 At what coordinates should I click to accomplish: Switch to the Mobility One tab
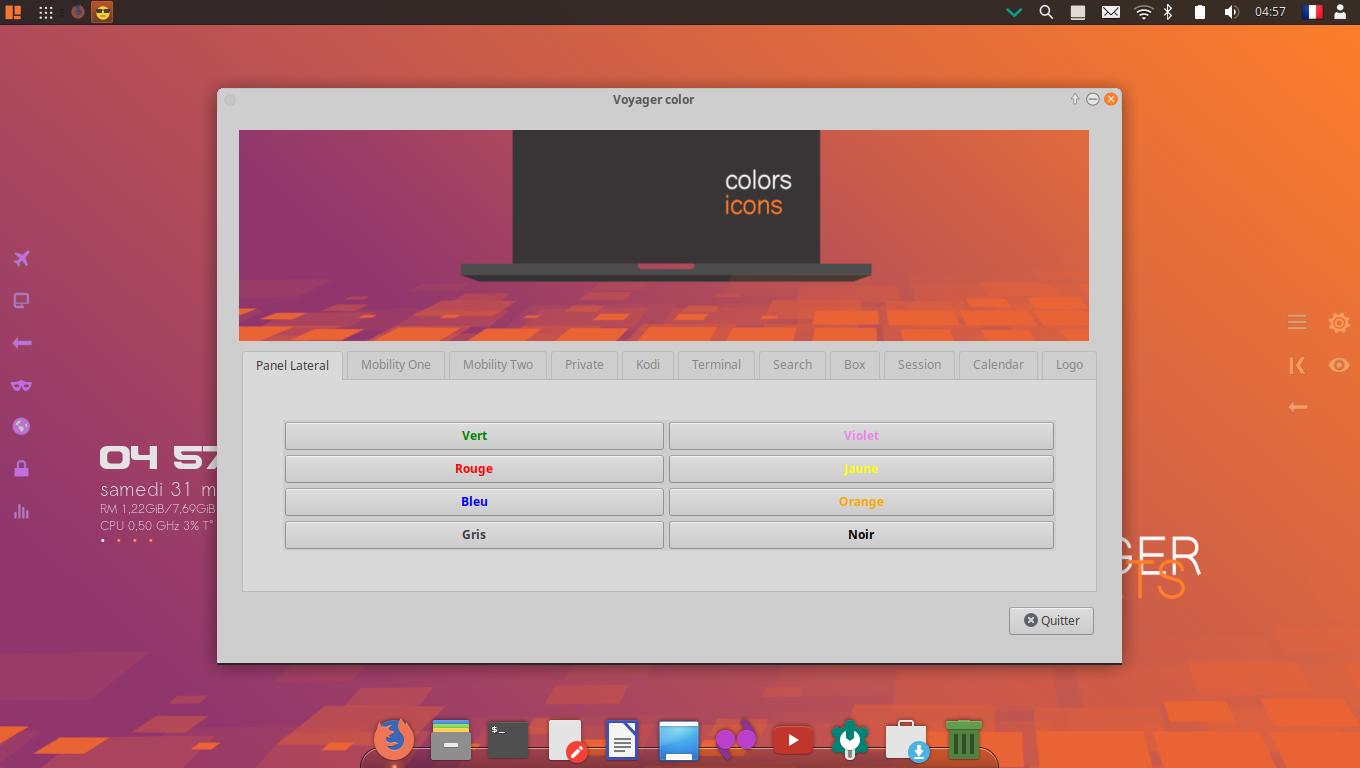(x=396, y=364)
